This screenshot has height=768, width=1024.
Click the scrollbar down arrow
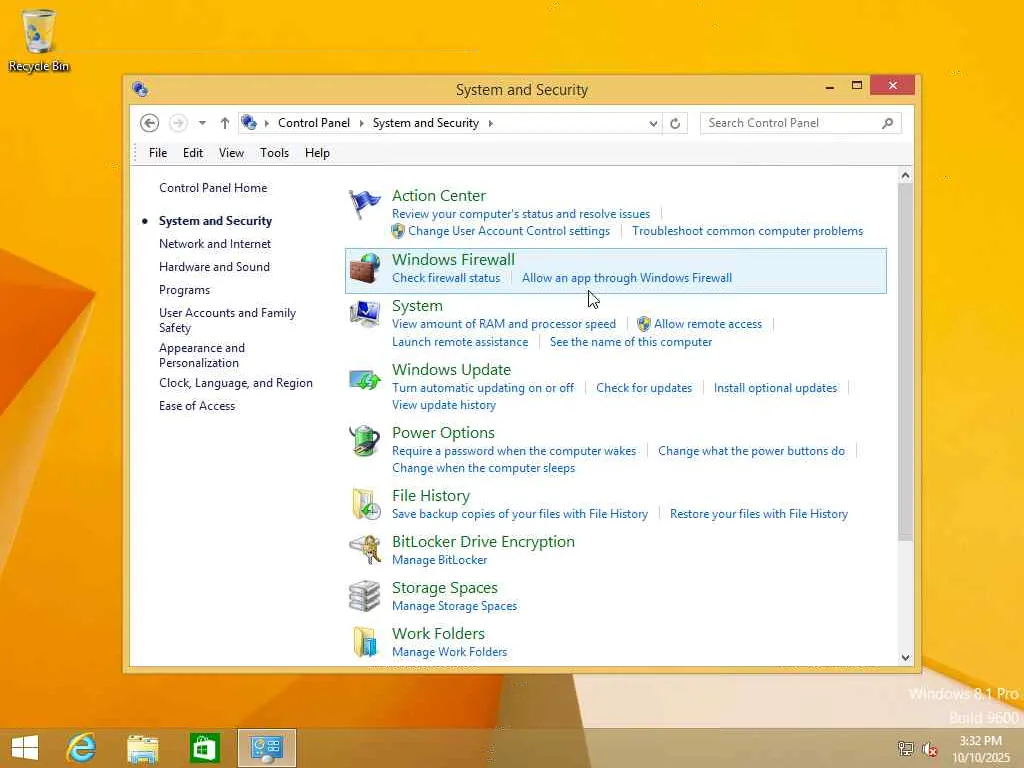905,658
